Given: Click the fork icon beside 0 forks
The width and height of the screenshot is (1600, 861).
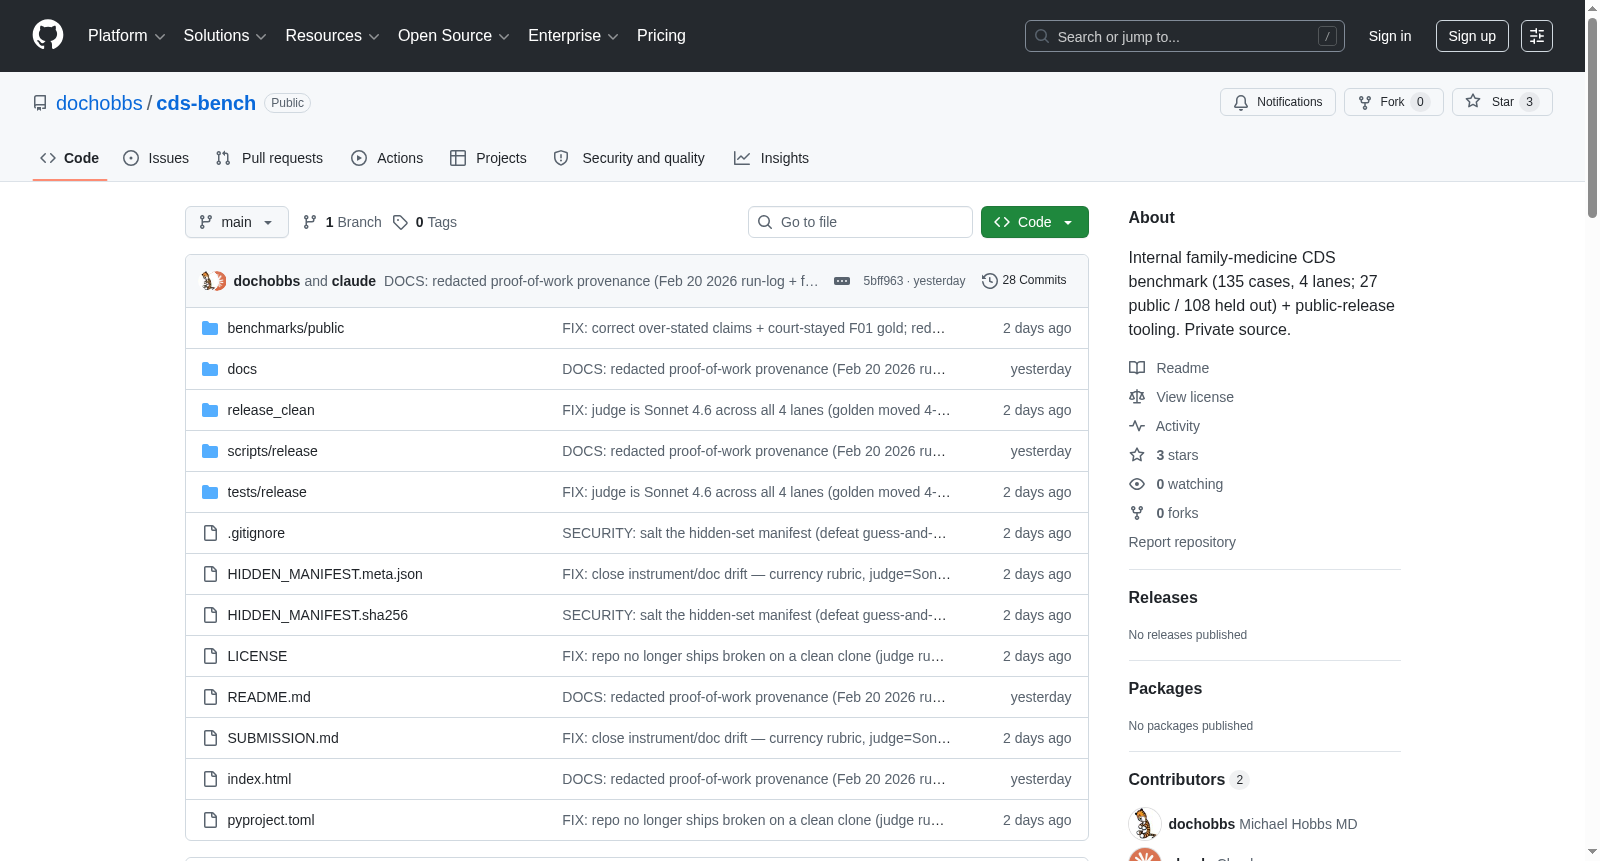Looking at the screenshot, I should pyautogui.click(x=1137, y=513).
